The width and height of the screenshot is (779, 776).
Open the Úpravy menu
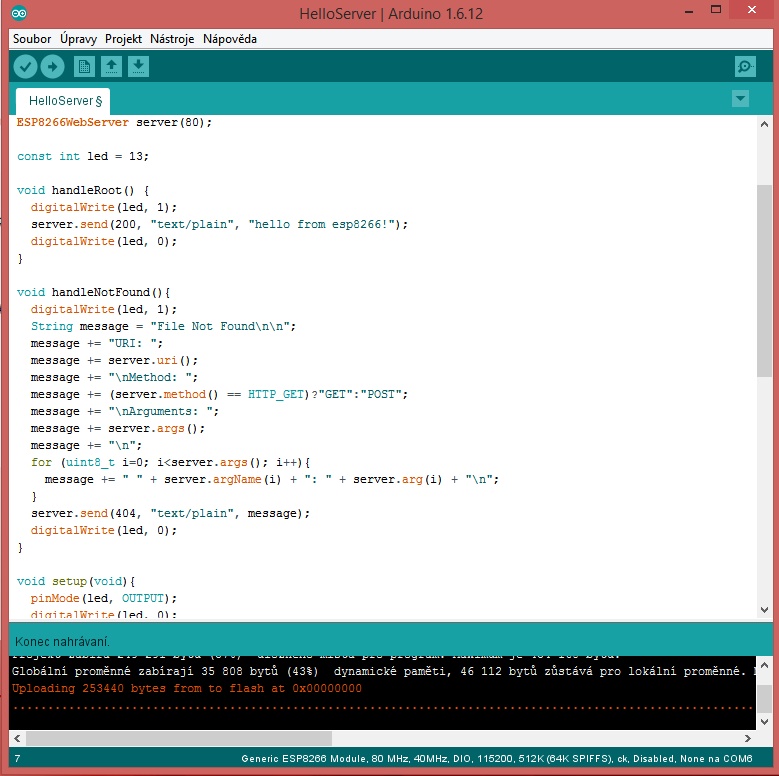point(79,39)
